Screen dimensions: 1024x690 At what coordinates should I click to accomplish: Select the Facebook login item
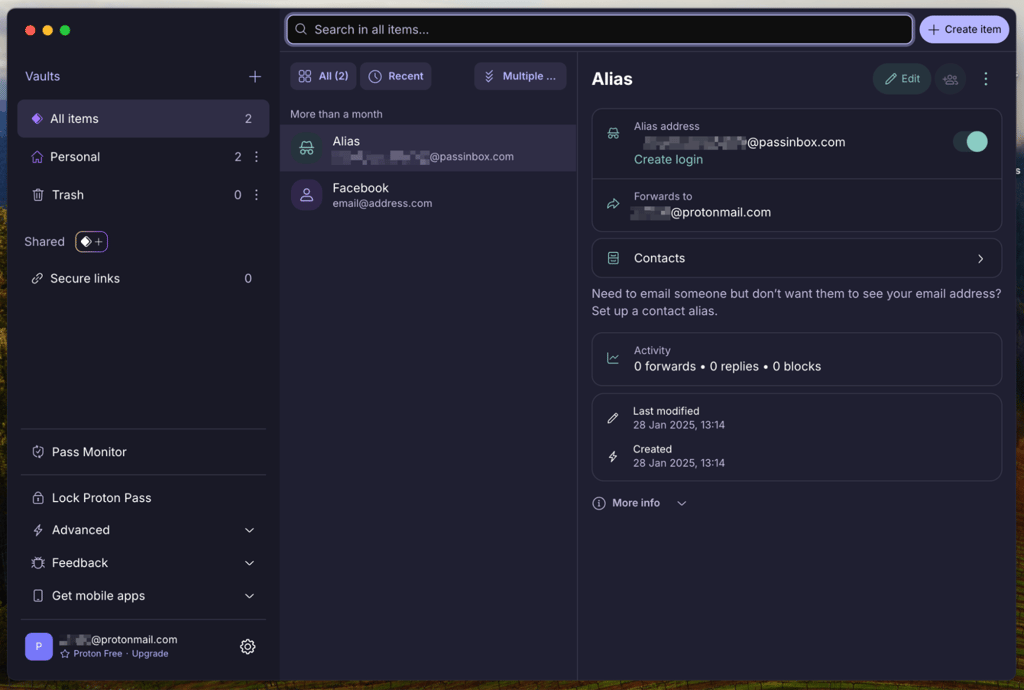pos(428,195)
